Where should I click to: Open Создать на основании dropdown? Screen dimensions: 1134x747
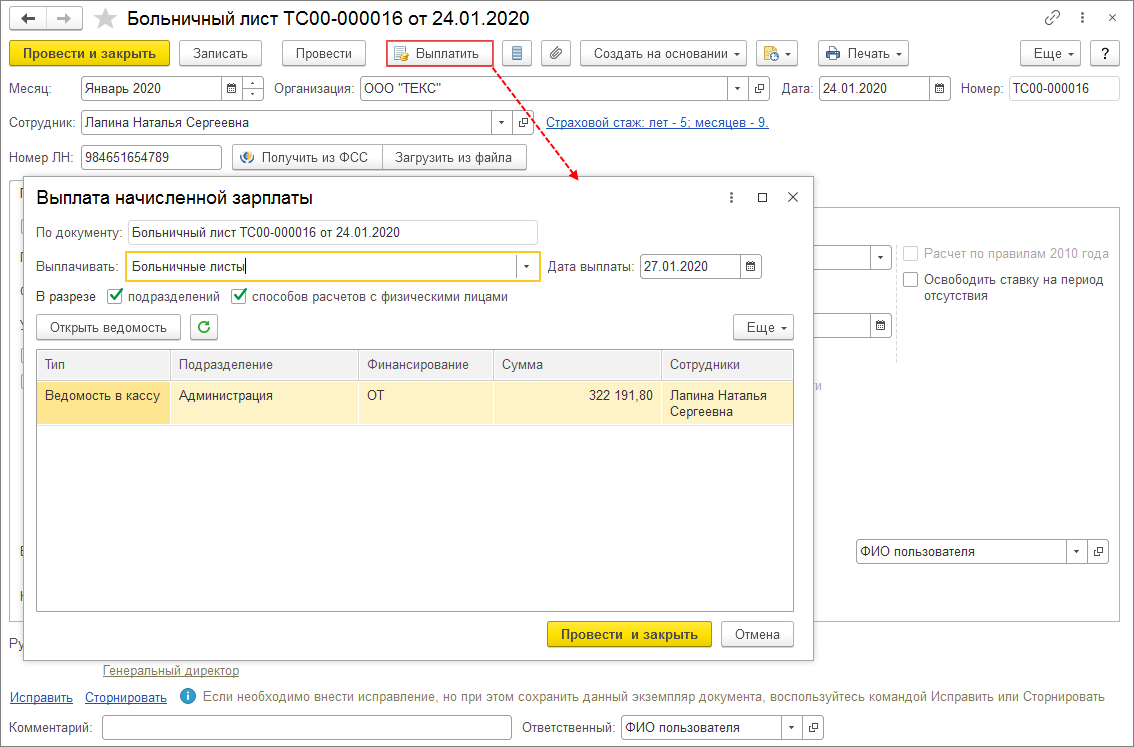(663, 54)
